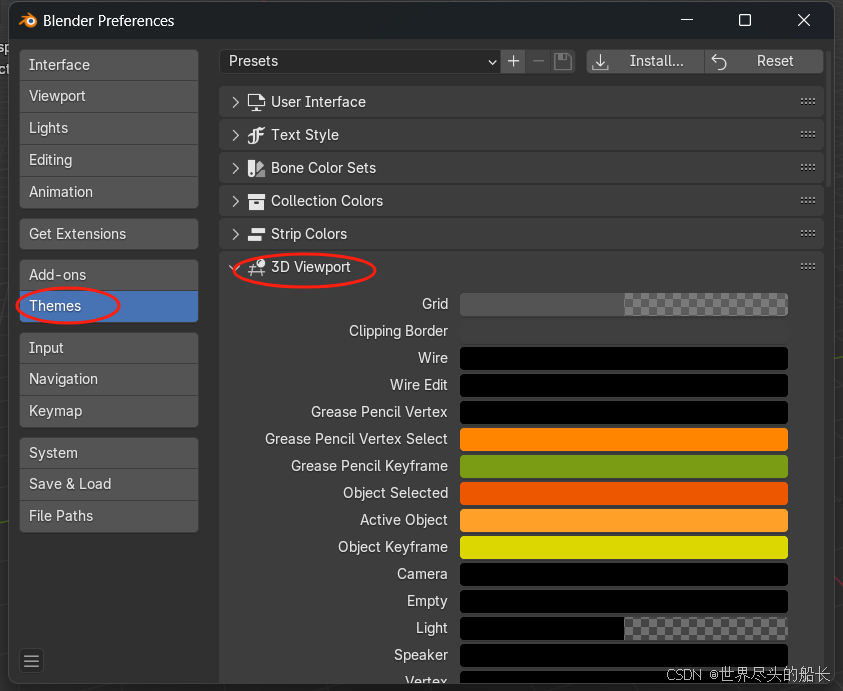Viewport: 843px width, 691px height.
Task: Open the Get Extensions tab
Action: pos(109,234)
